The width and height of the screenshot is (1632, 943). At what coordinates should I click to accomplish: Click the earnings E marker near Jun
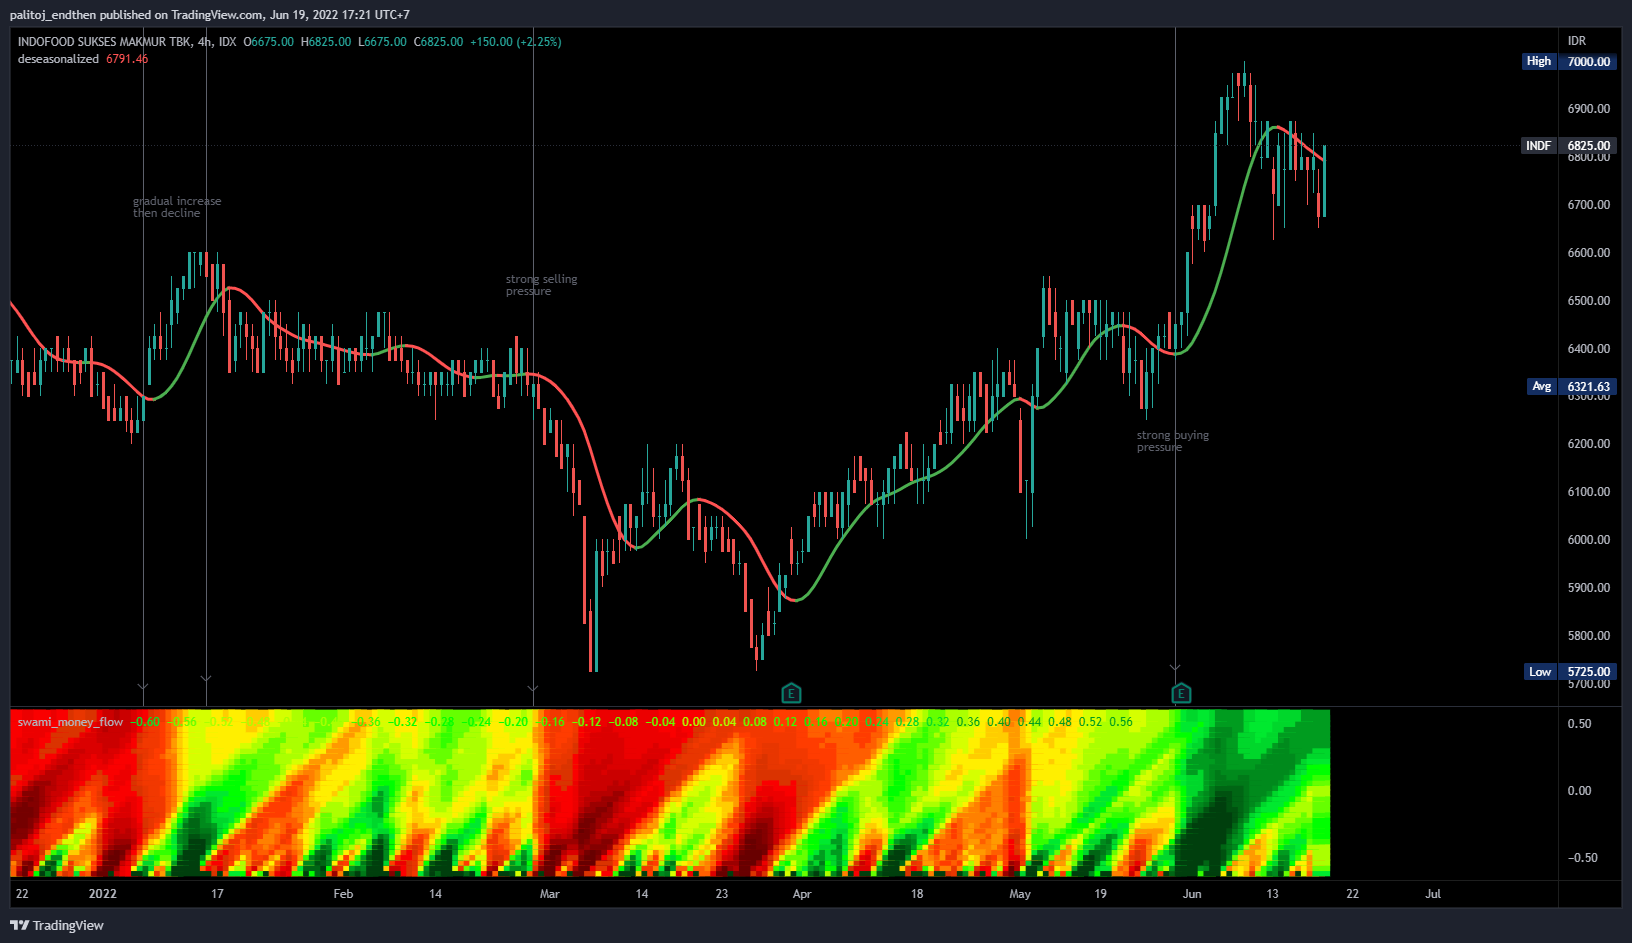coord(1181,693)
